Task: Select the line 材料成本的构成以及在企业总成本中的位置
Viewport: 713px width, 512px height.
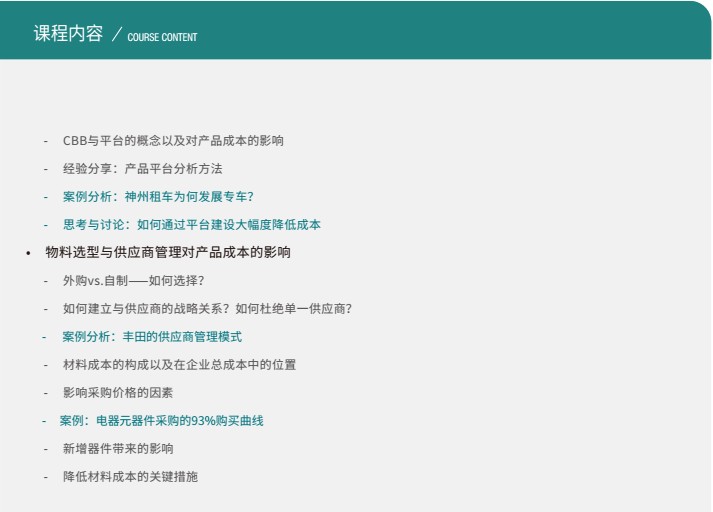Action: tap(179, 365)
